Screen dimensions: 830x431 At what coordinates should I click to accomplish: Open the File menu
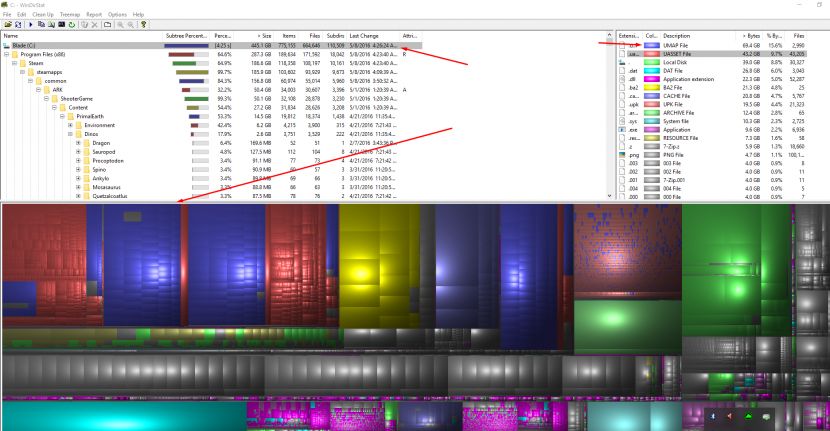[x=7, y=14]
